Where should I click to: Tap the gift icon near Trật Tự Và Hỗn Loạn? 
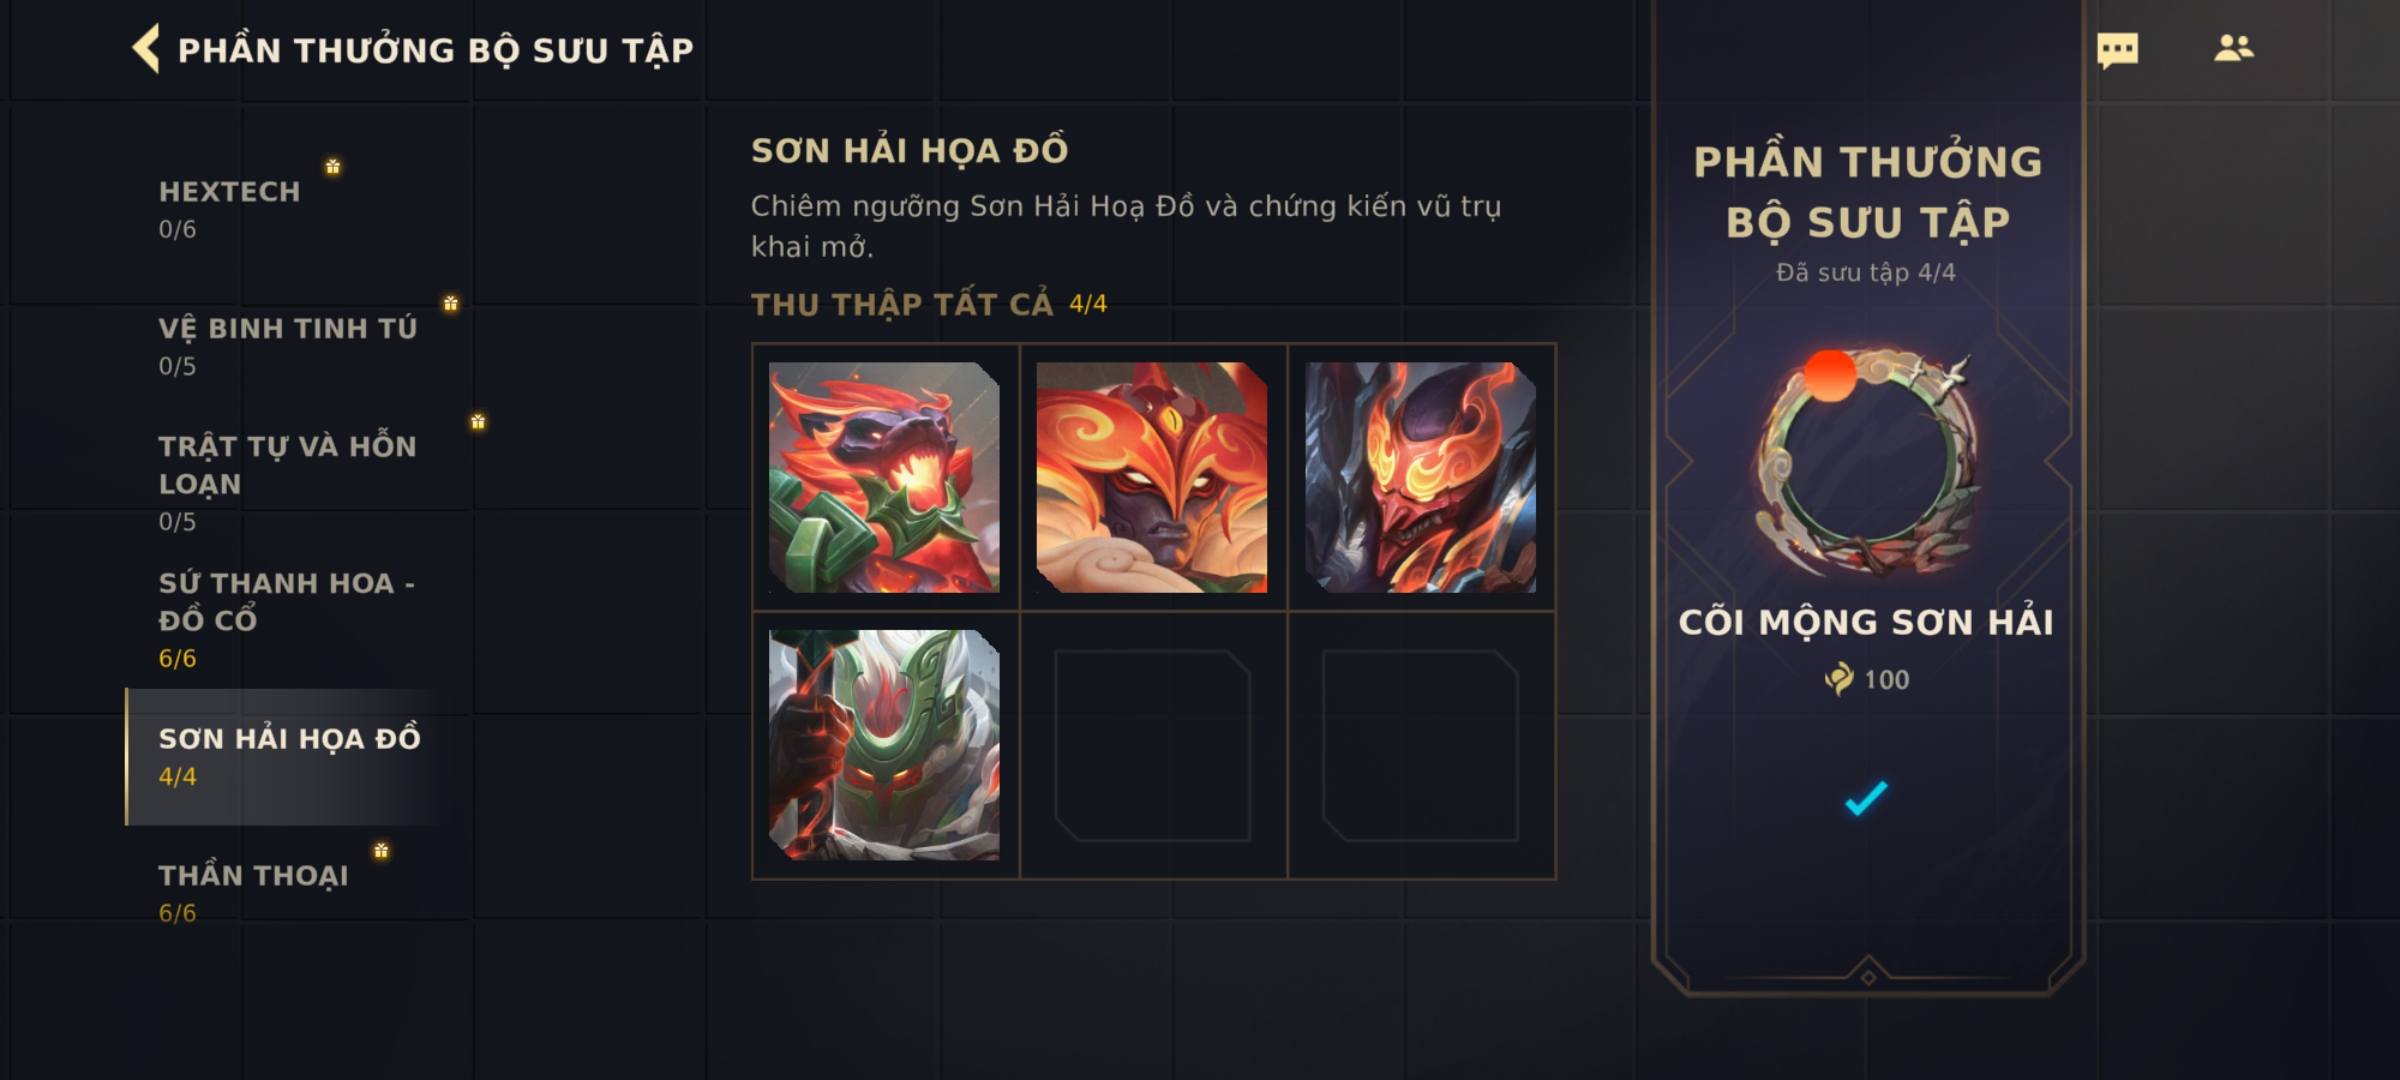point(478,421)
